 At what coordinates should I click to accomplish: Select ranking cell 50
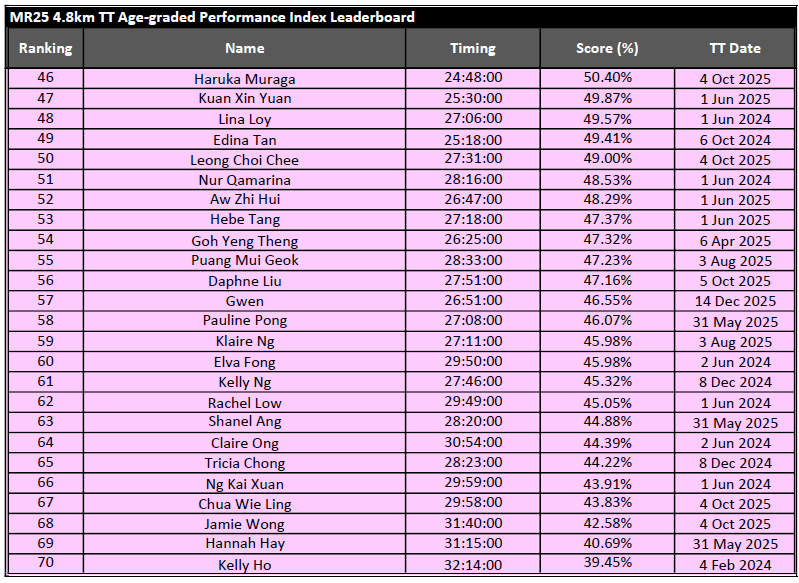(x=45, y=159)
